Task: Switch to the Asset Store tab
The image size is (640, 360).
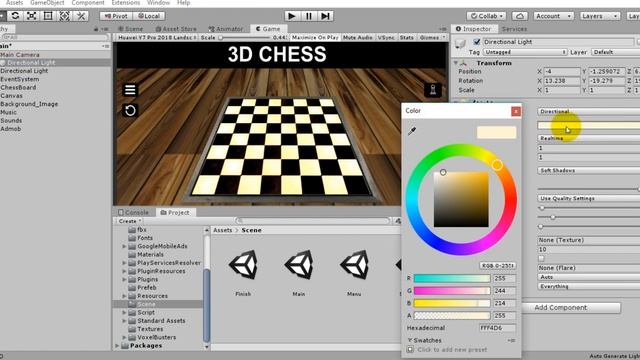Action: [x=176, y=29]
